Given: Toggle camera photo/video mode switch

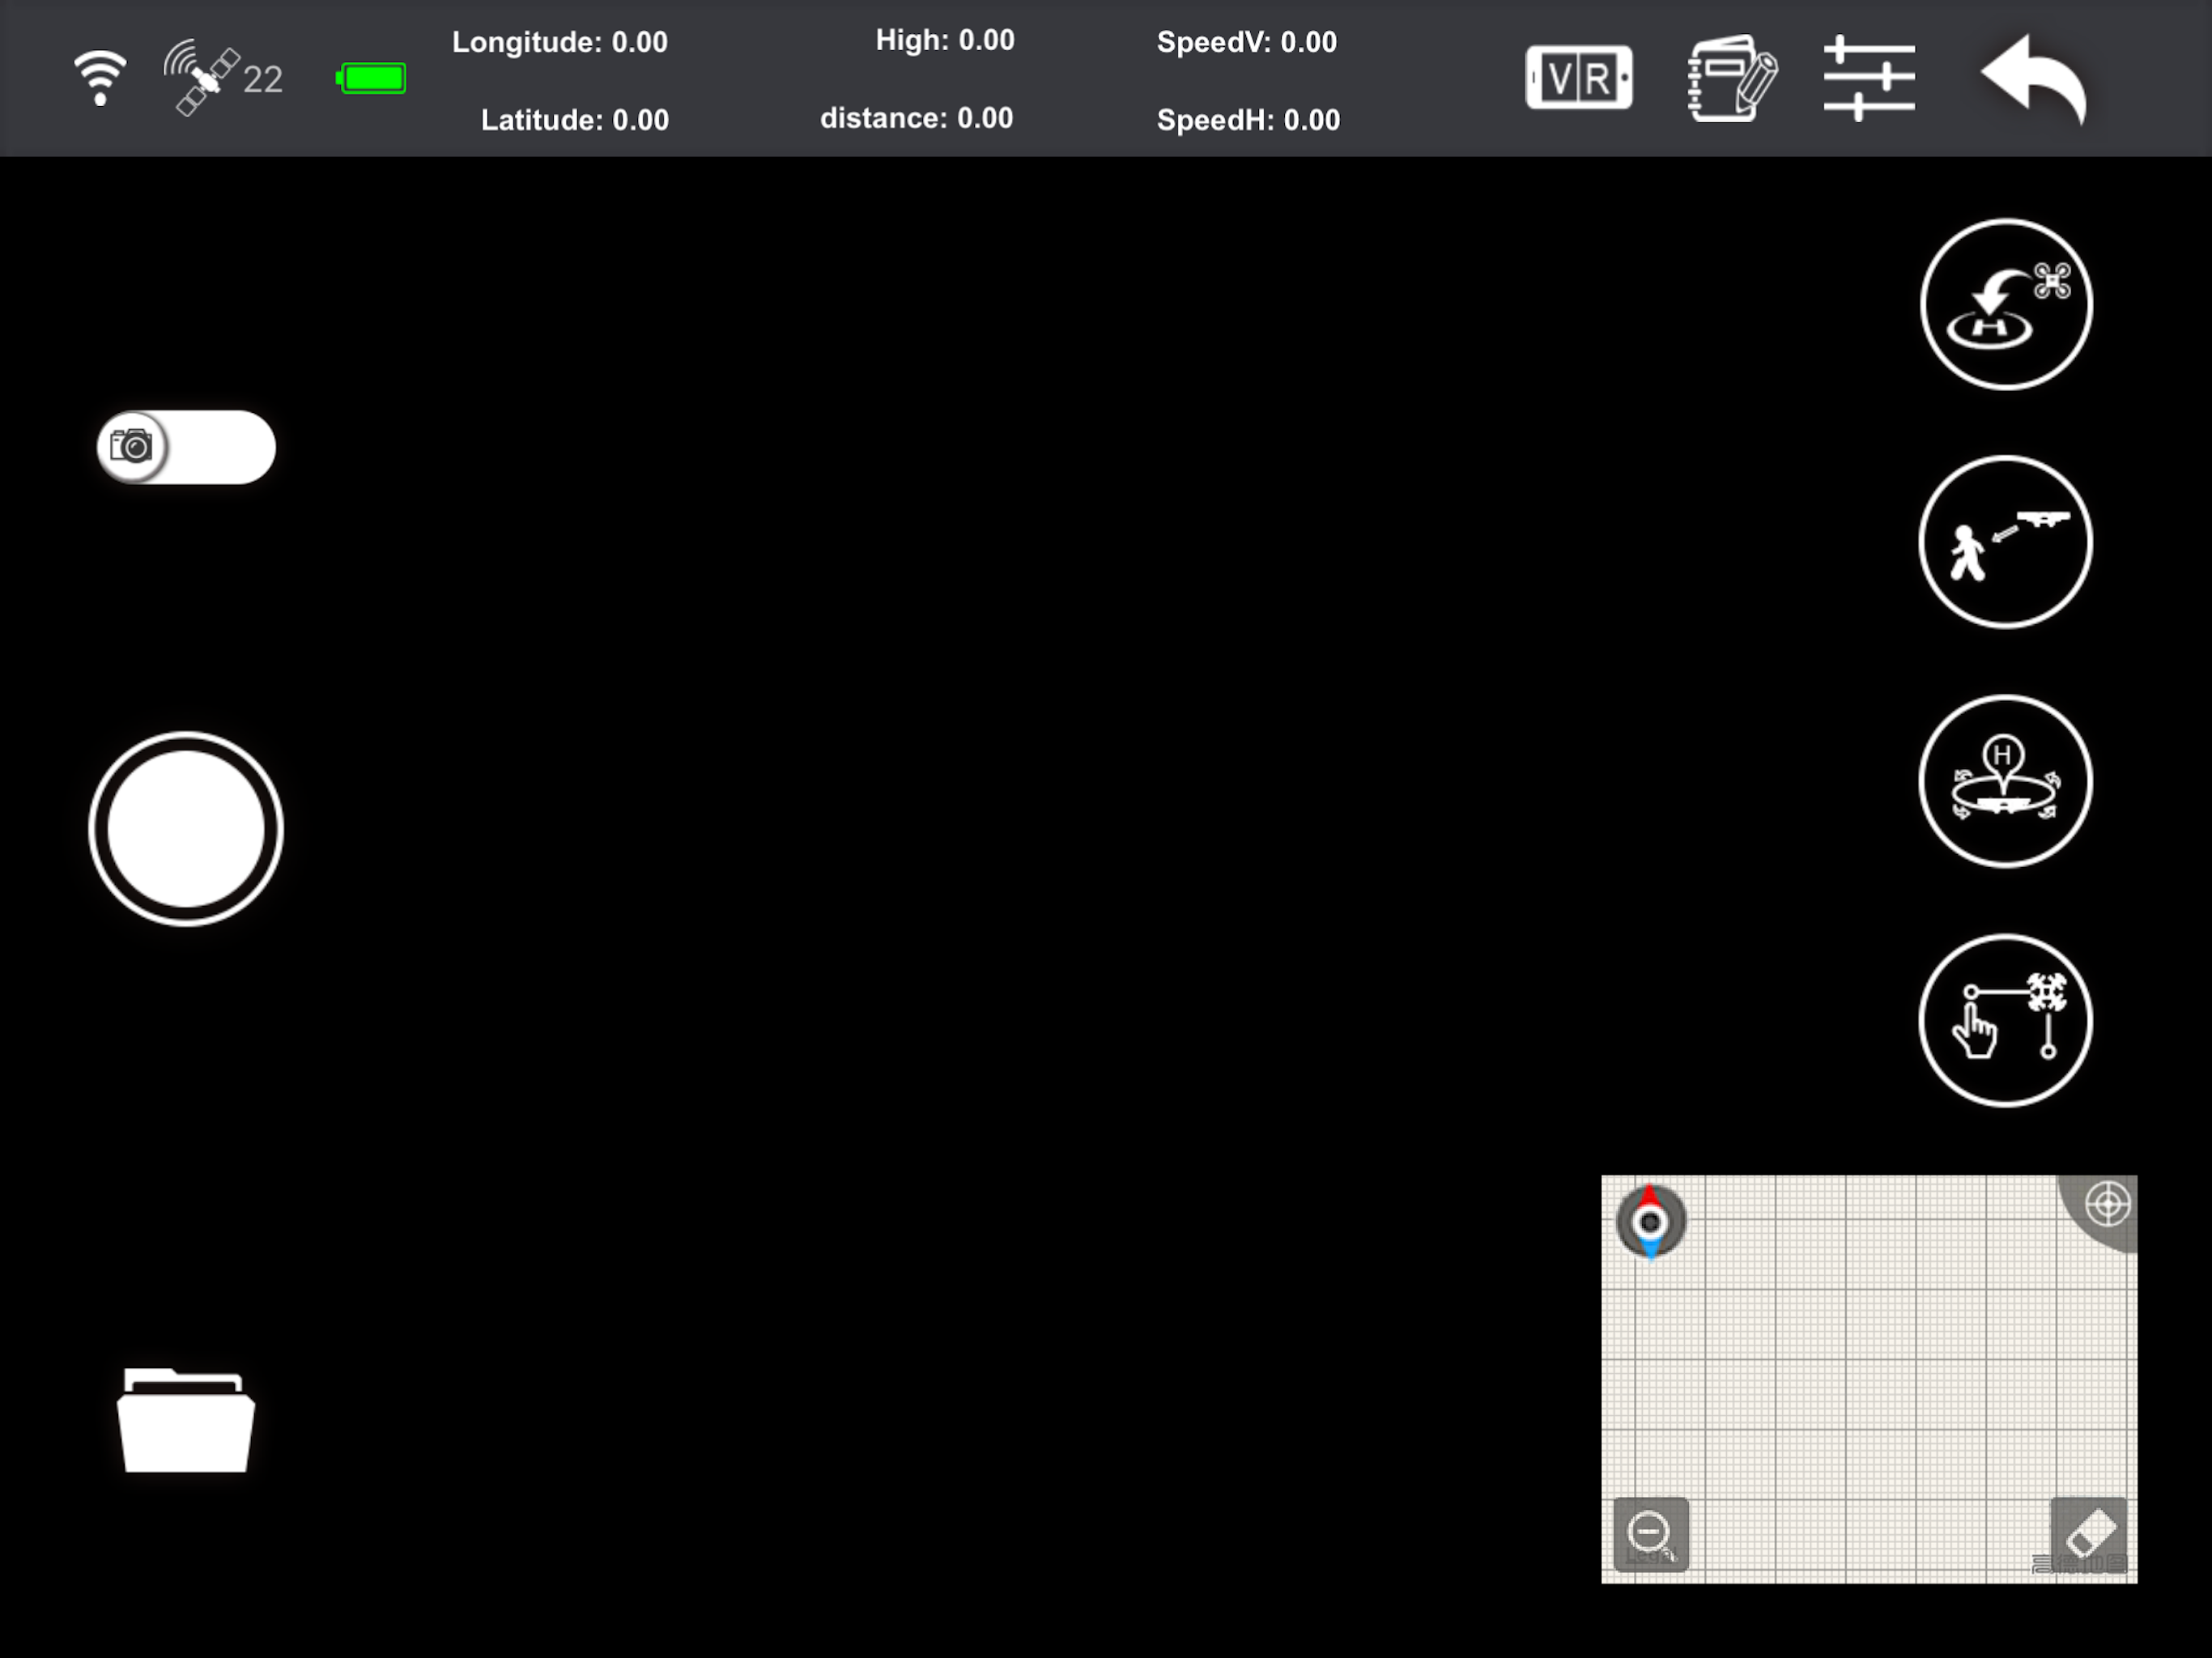Looking at the screenshot, I should coord(186,447).
